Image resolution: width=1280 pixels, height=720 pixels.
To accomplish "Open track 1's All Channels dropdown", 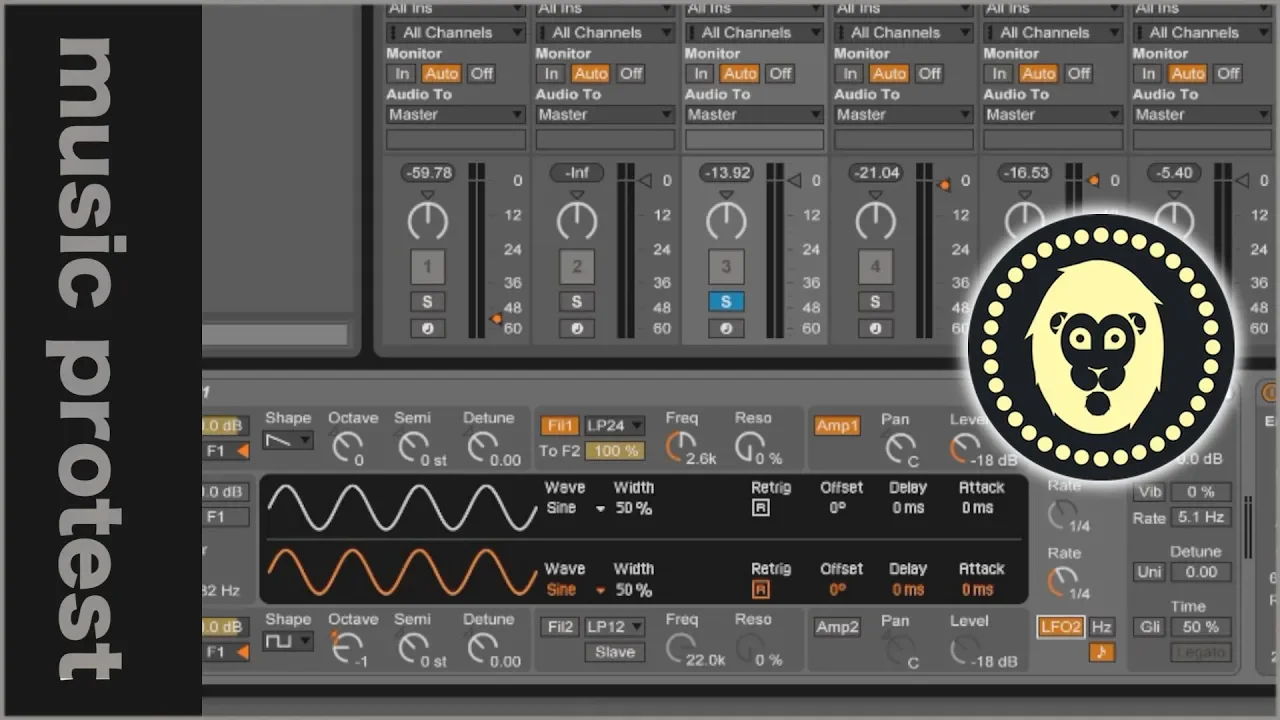I will coord(455,33).
